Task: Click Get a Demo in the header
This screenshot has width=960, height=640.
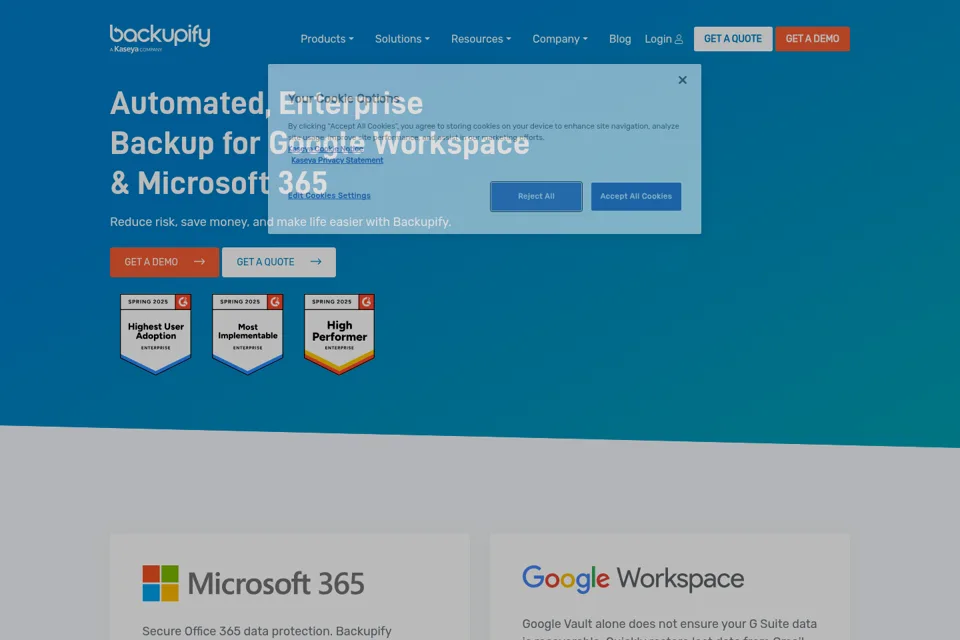Action: pos(812,39)
